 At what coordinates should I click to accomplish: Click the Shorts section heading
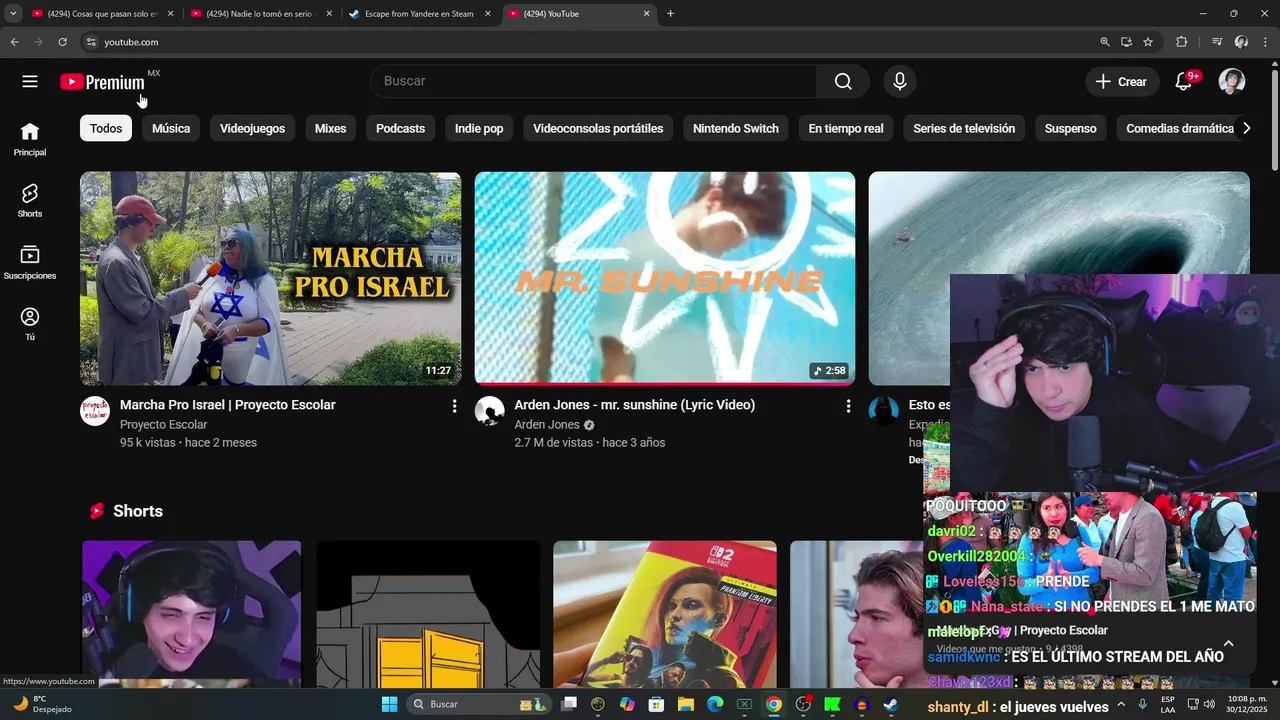pos(138,511)
